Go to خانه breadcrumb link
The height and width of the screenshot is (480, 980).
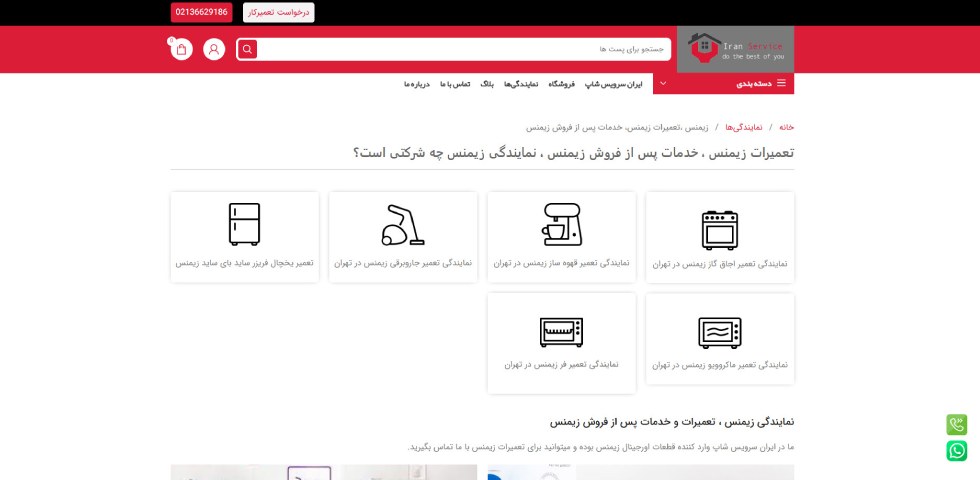[786, 127]
